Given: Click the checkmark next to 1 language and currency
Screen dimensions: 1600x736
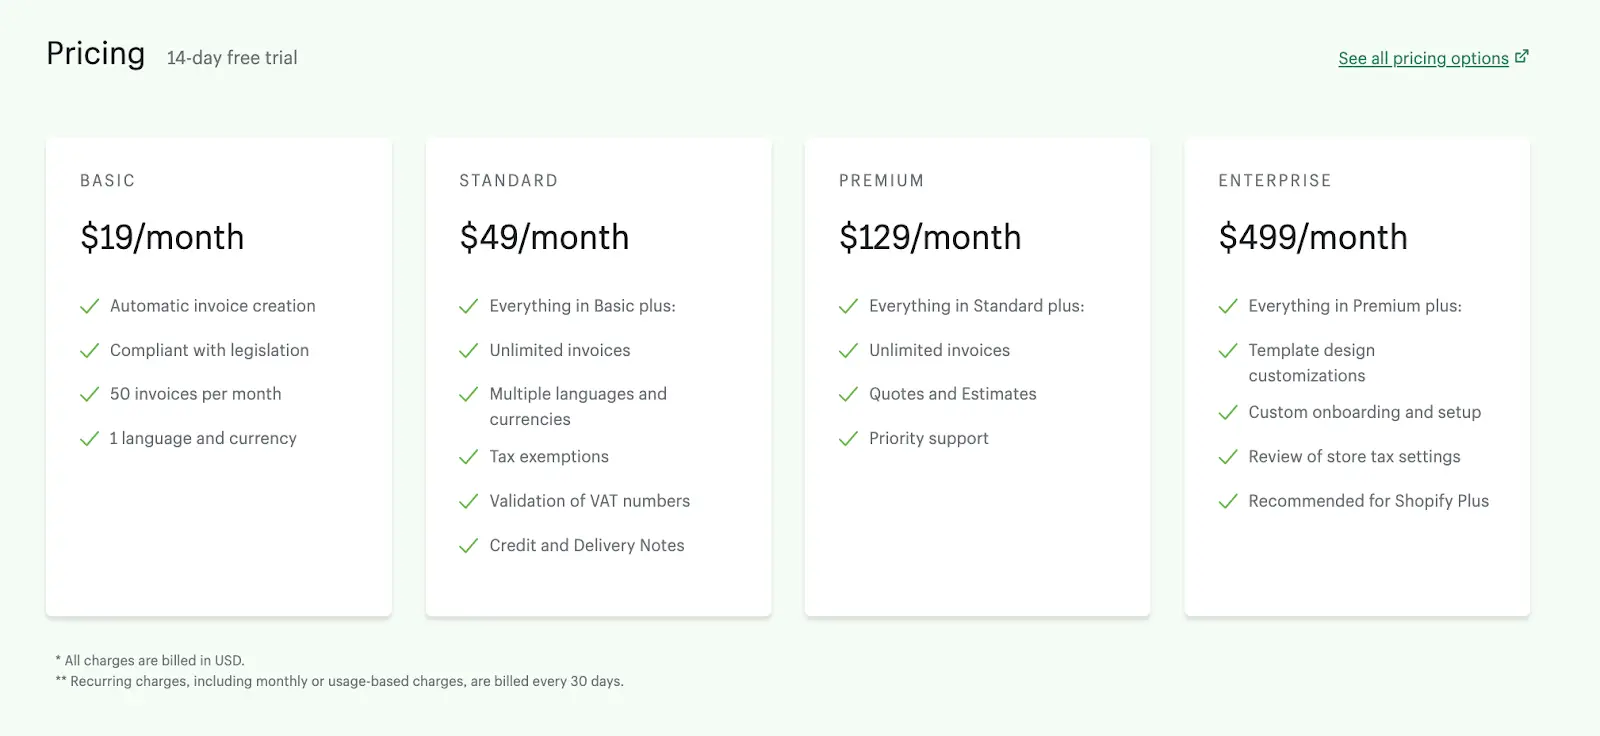Looking at the screenshot, I should [x=88, y=438].
